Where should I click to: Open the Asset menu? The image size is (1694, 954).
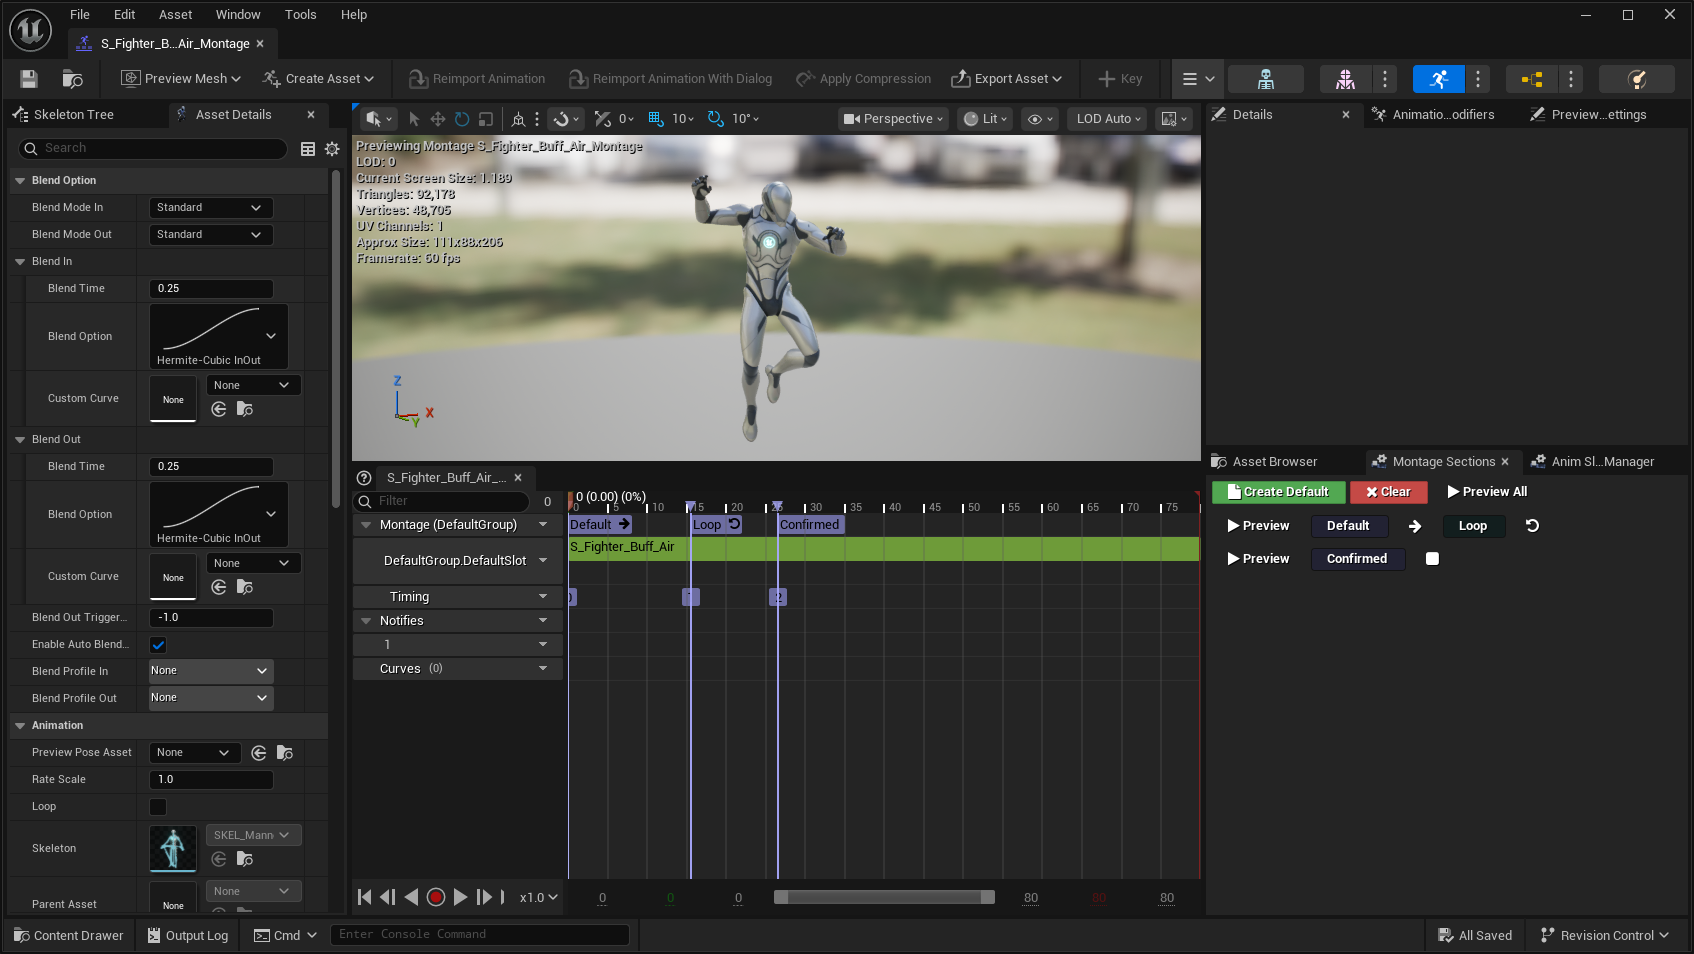click(175, 15)
